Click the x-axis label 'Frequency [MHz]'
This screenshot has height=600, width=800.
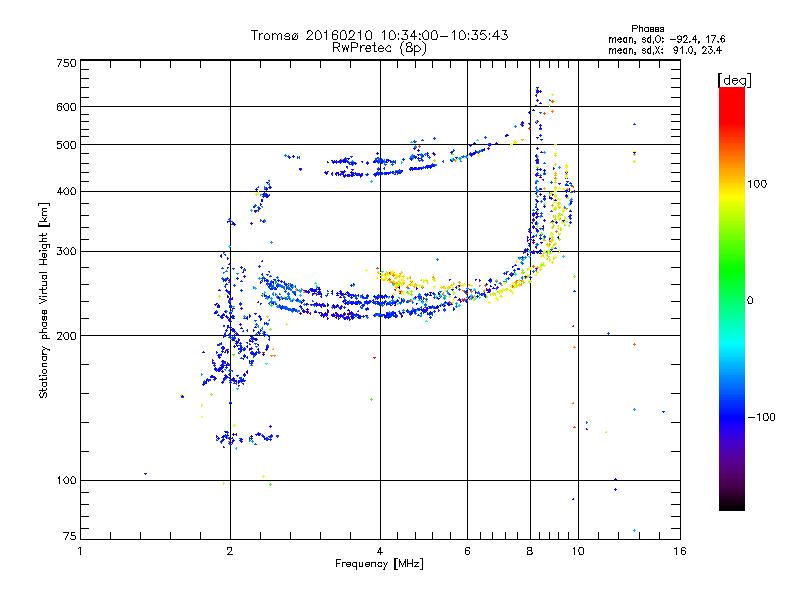pos(379,564)
